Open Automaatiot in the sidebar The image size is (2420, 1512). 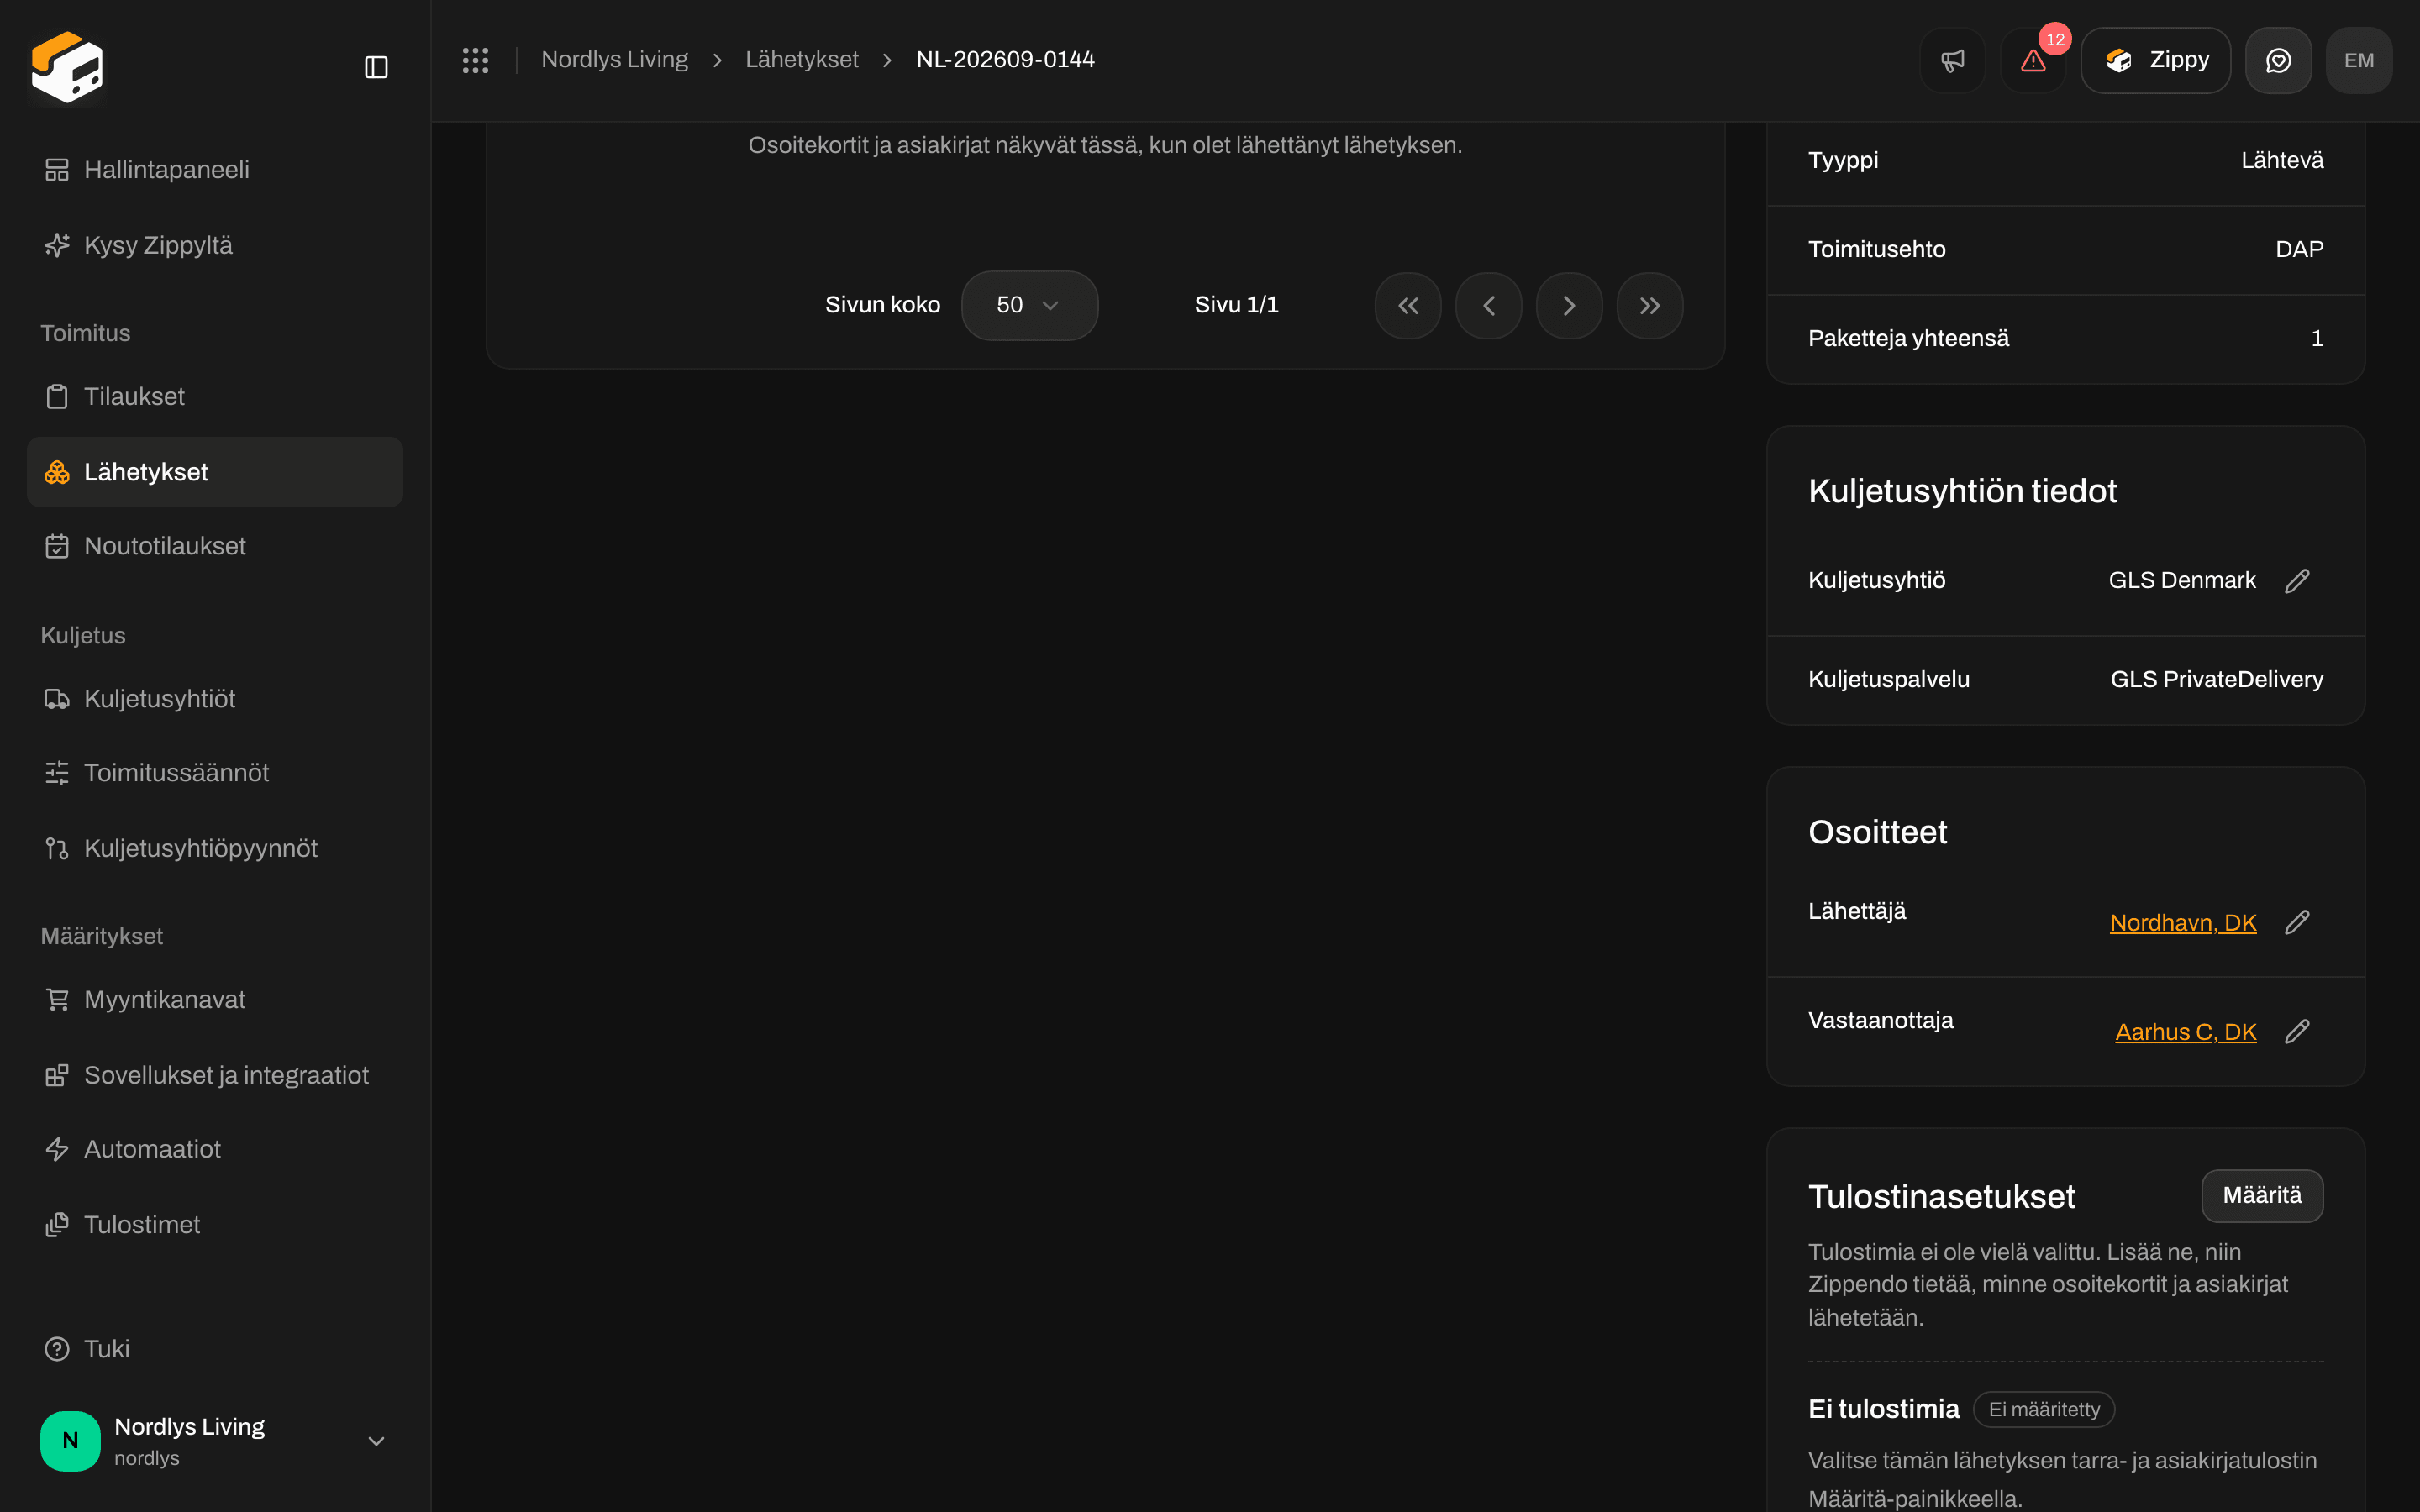(215, 1149)
